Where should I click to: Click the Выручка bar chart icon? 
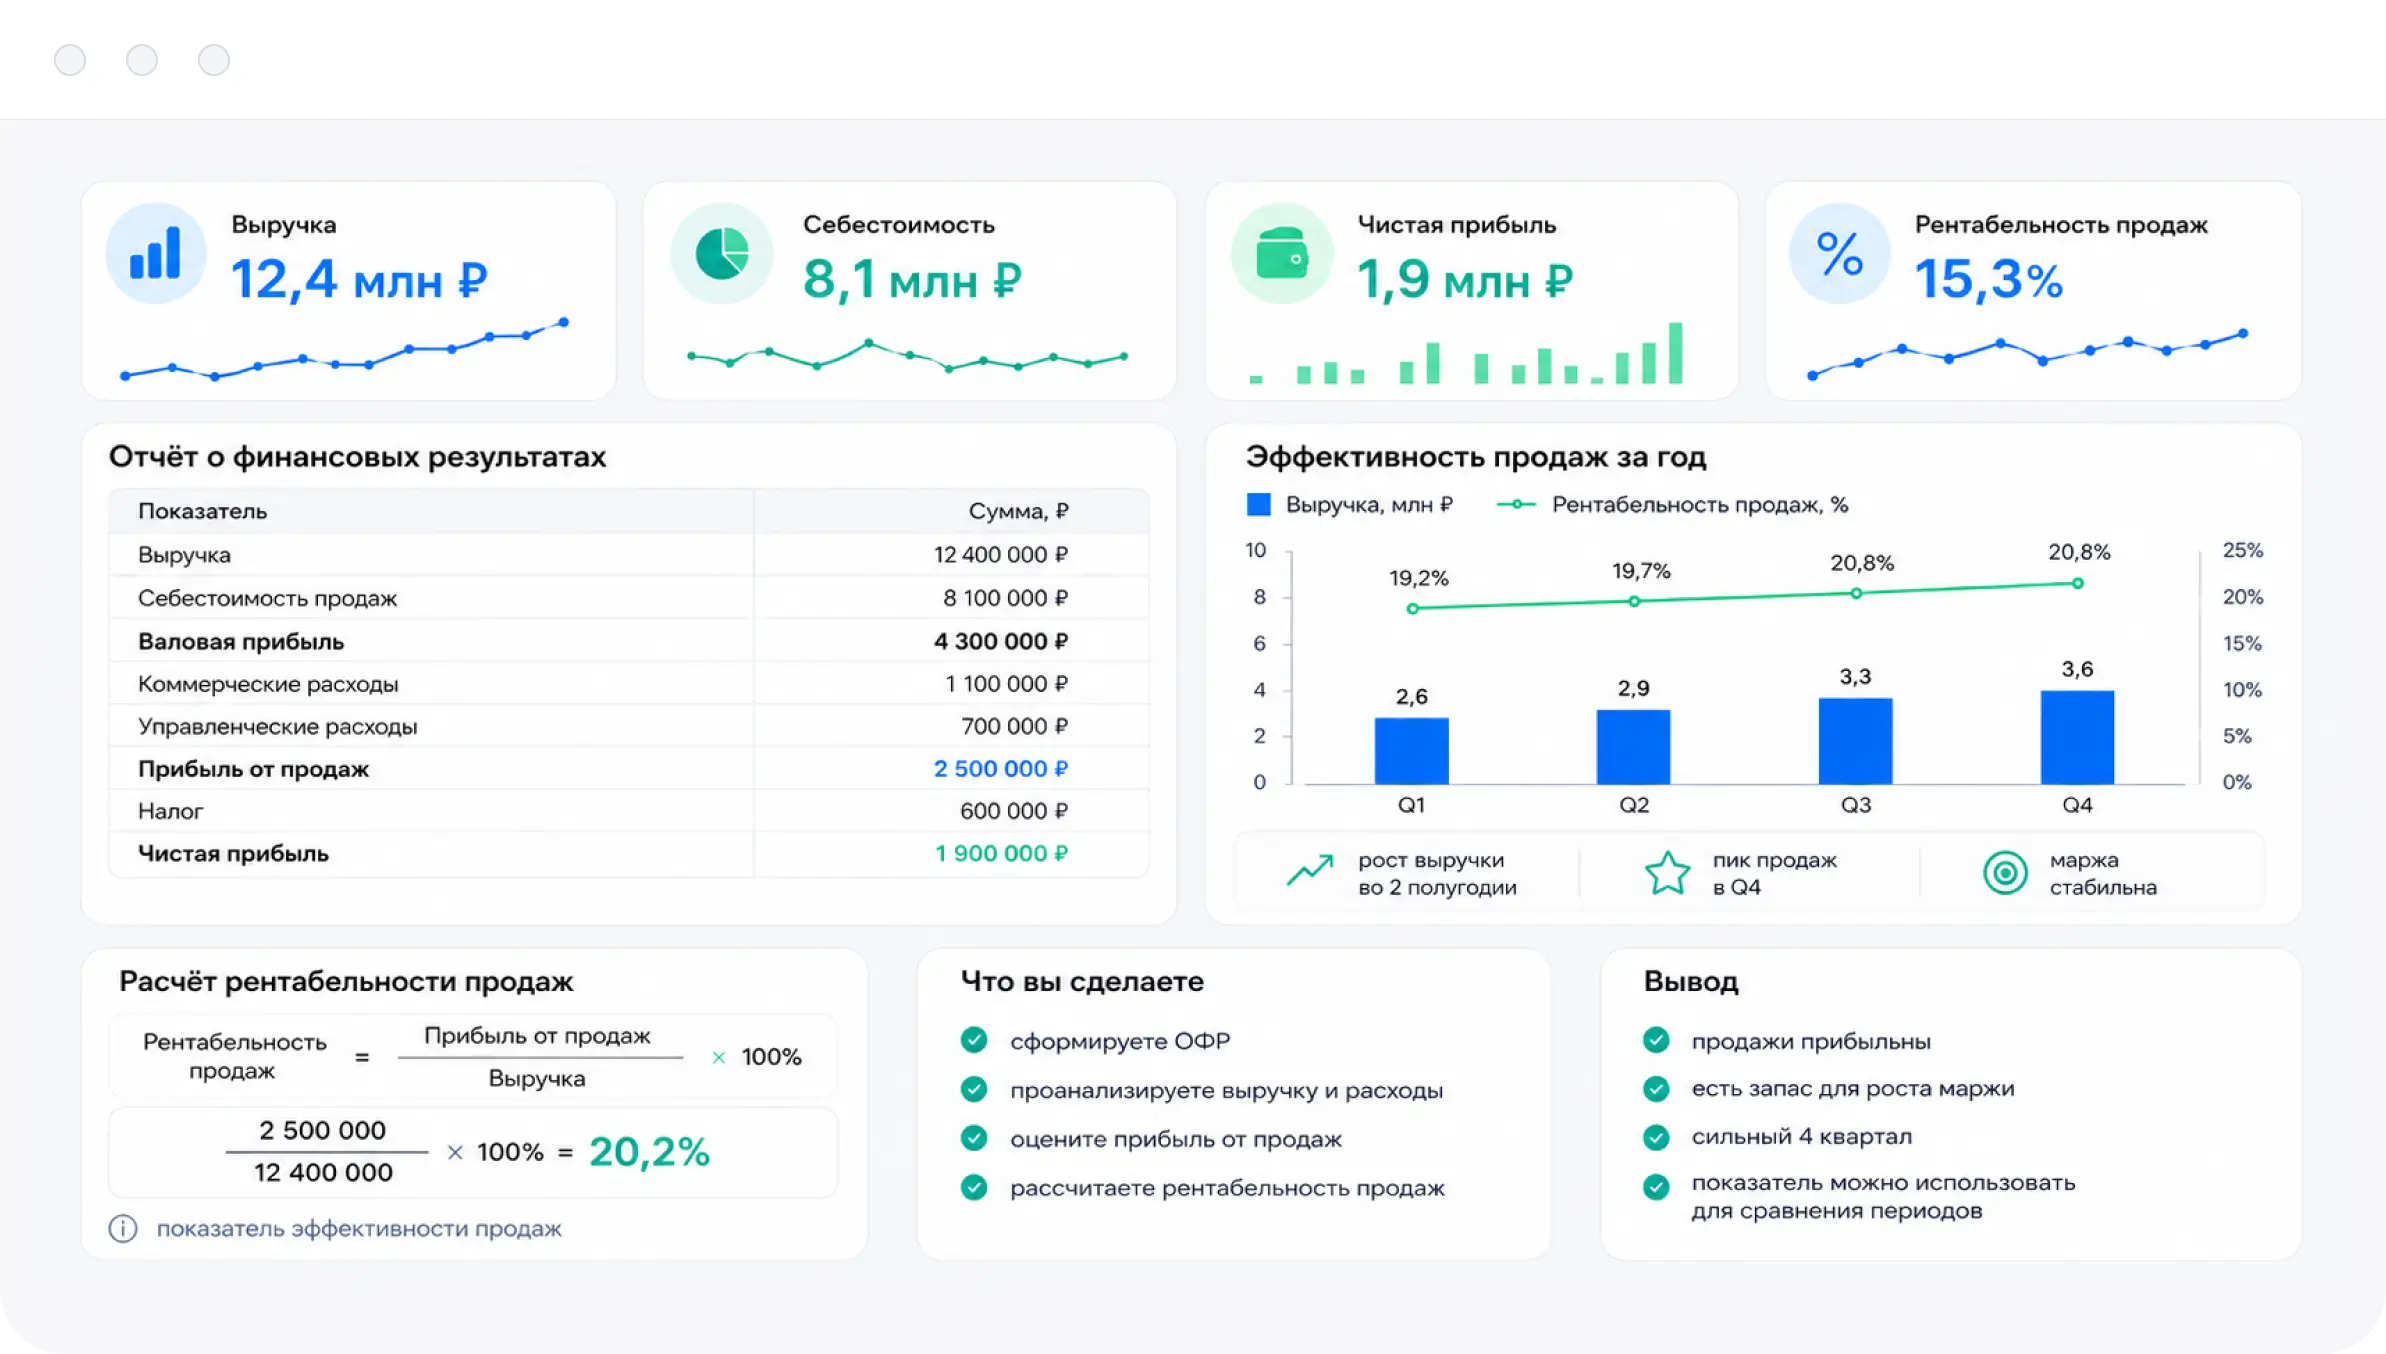(156, 253)
